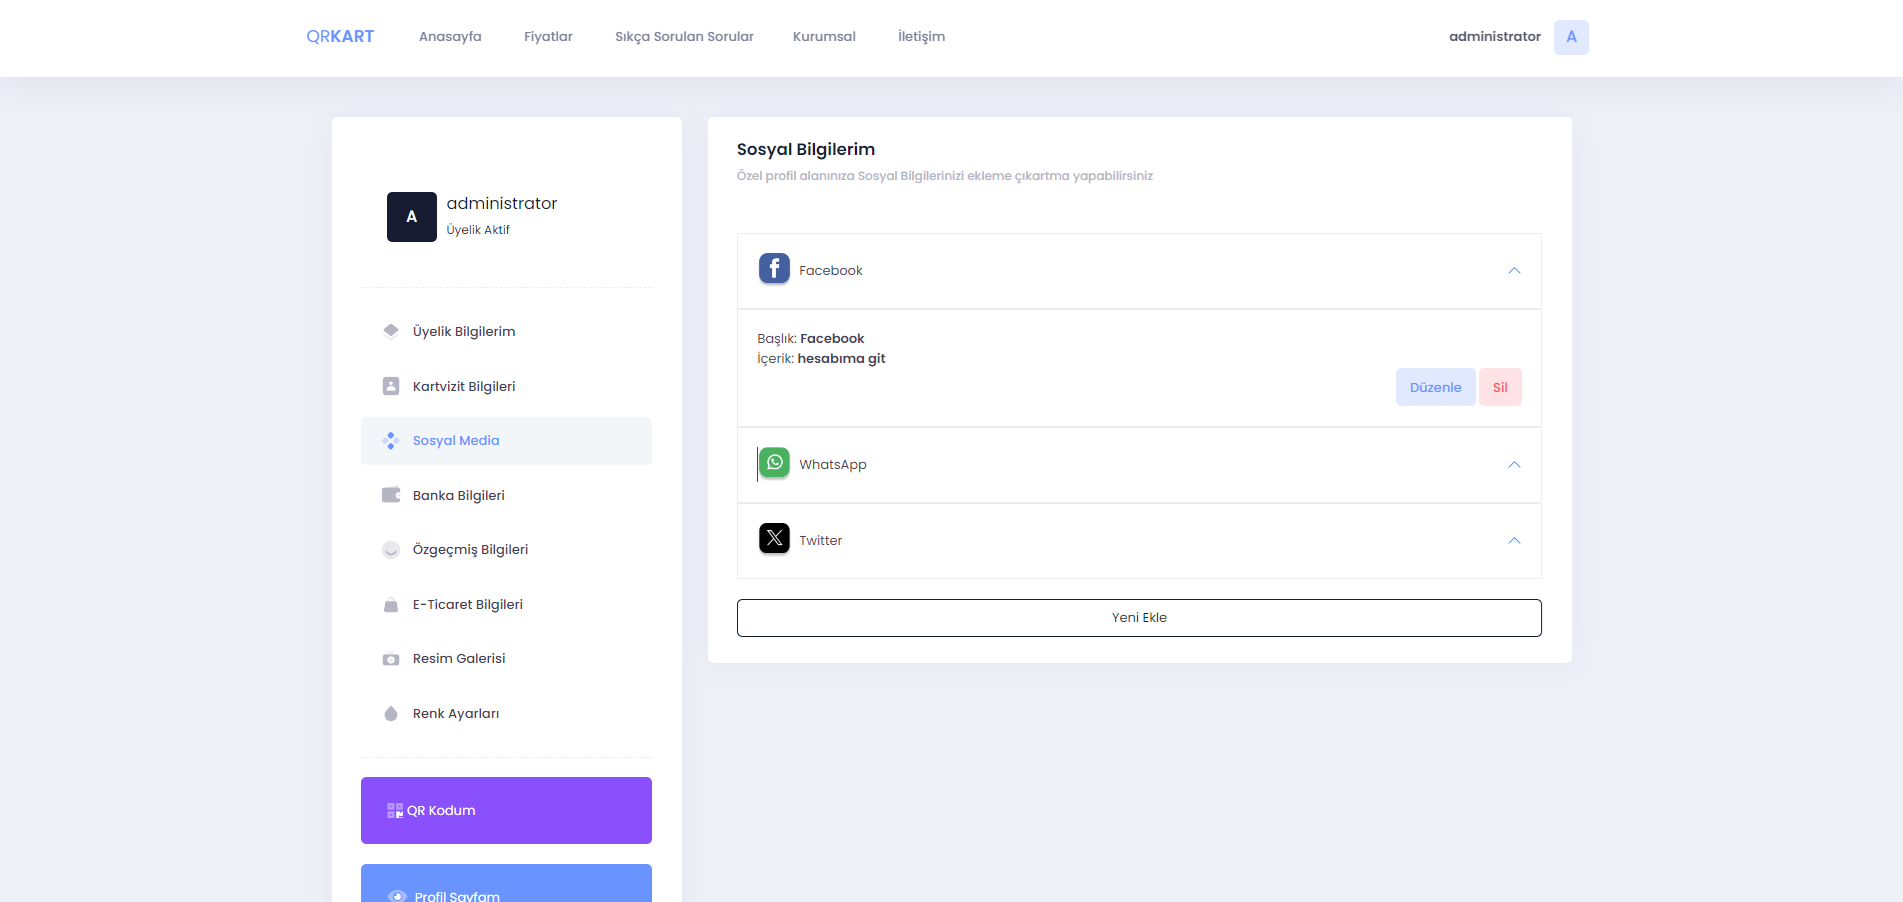Image resolution: width=1903 pixels, height=902 pixels.
Task: Click Yeni Ekle to add social info
Action: [x=1139, y=618]
